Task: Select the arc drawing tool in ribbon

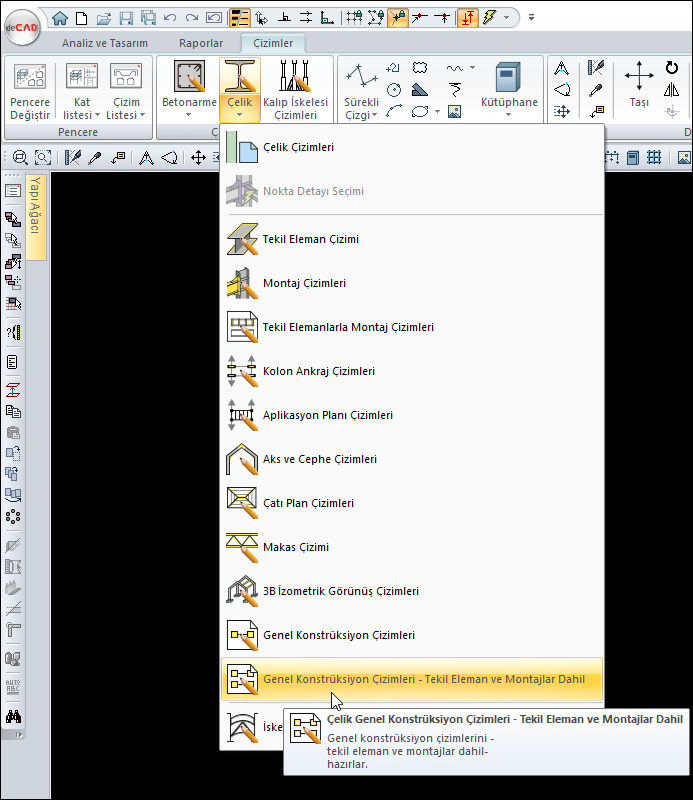Action: pyautogui.click(x=394, y=111)
